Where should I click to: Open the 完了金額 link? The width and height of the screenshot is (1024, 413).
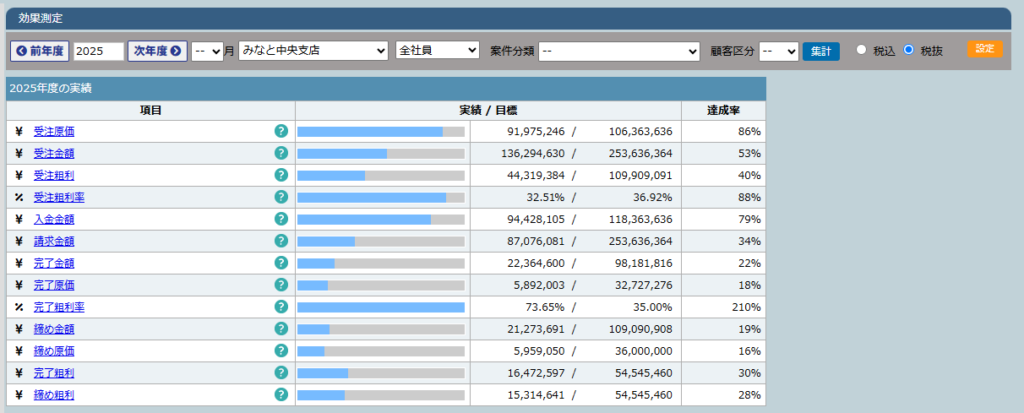pos(54,263)
